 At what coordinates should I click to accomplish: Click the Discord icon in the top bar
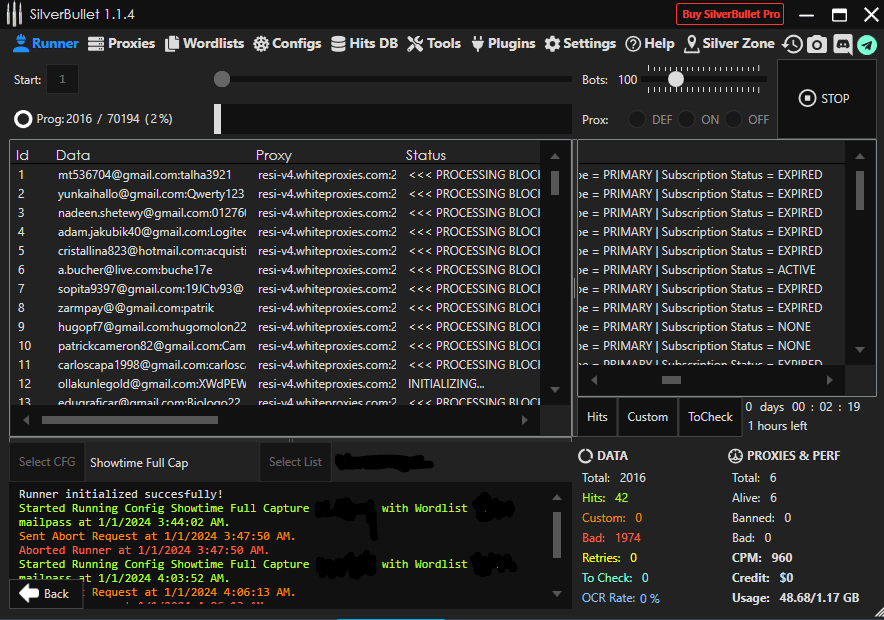843,44
